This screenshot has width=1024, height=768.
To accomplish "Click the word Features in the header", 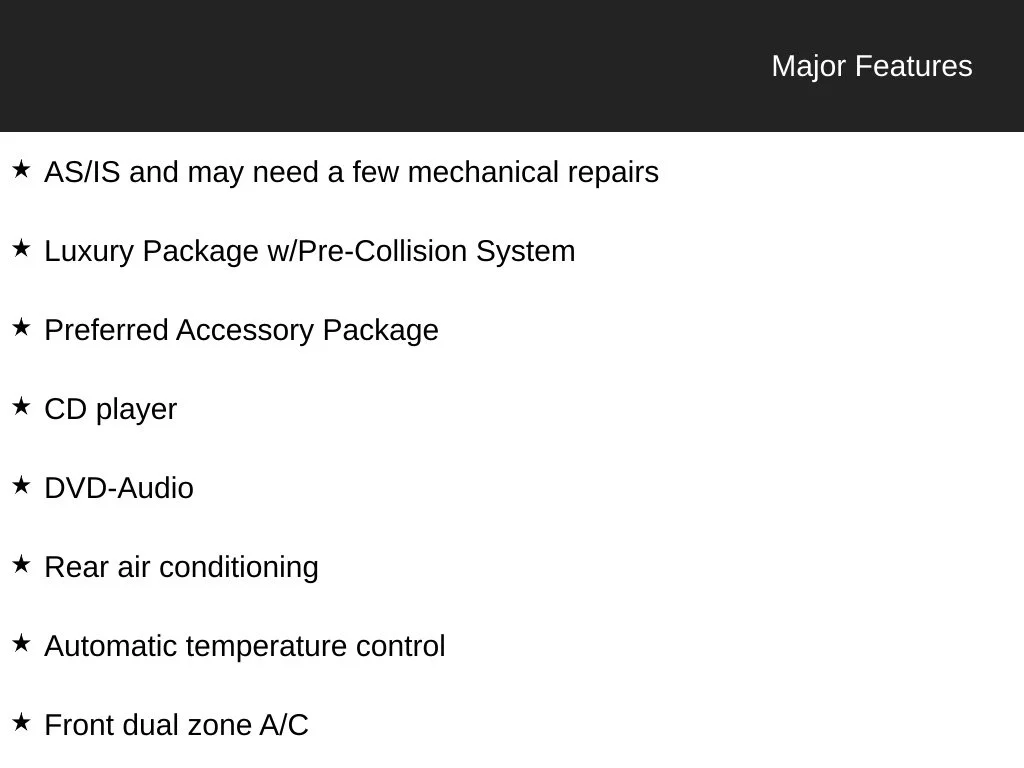I will [914, 66].
